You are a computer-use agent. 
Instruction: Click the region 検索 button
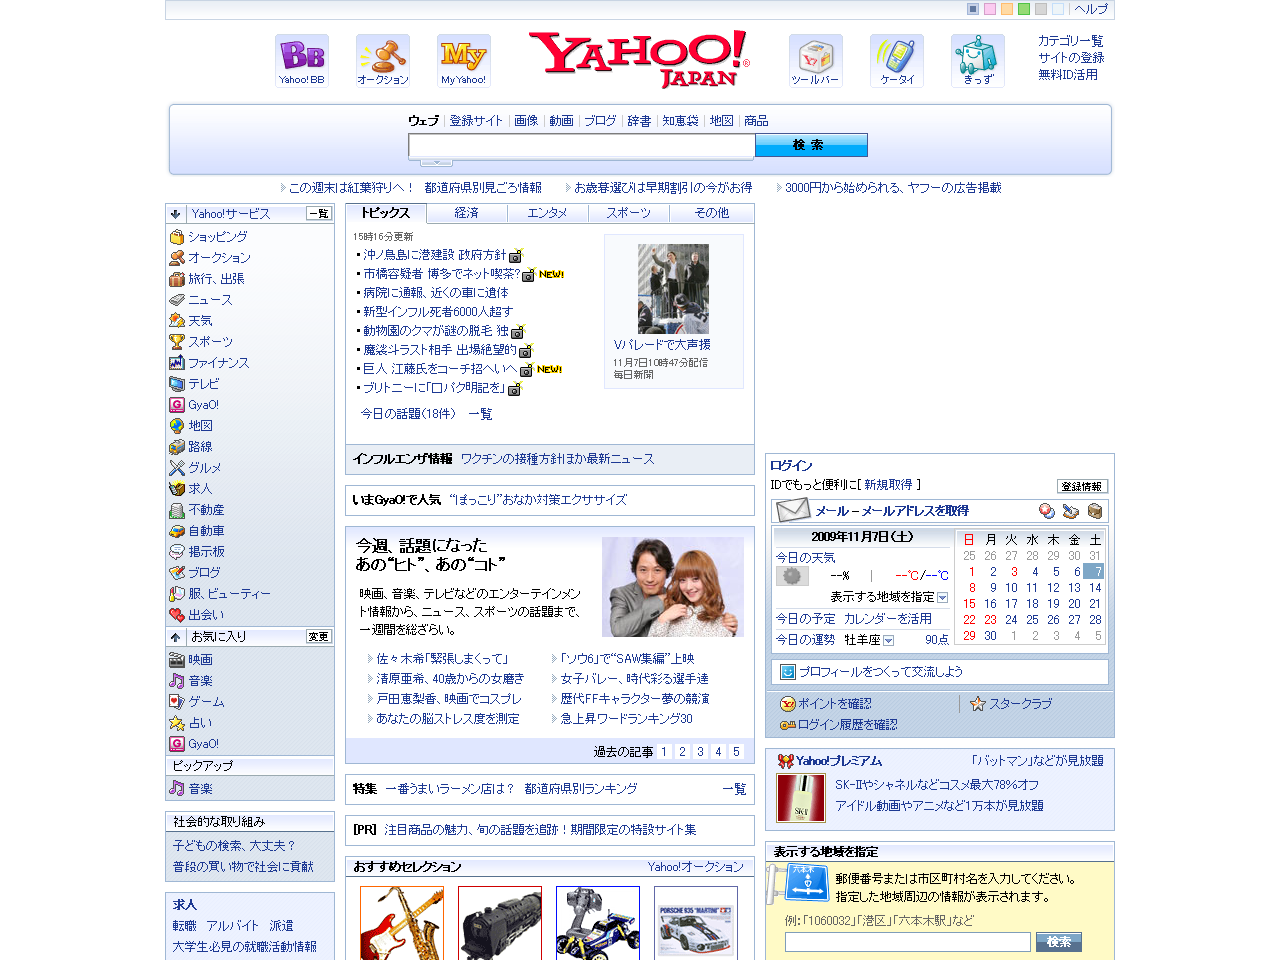click(1059, 942)
